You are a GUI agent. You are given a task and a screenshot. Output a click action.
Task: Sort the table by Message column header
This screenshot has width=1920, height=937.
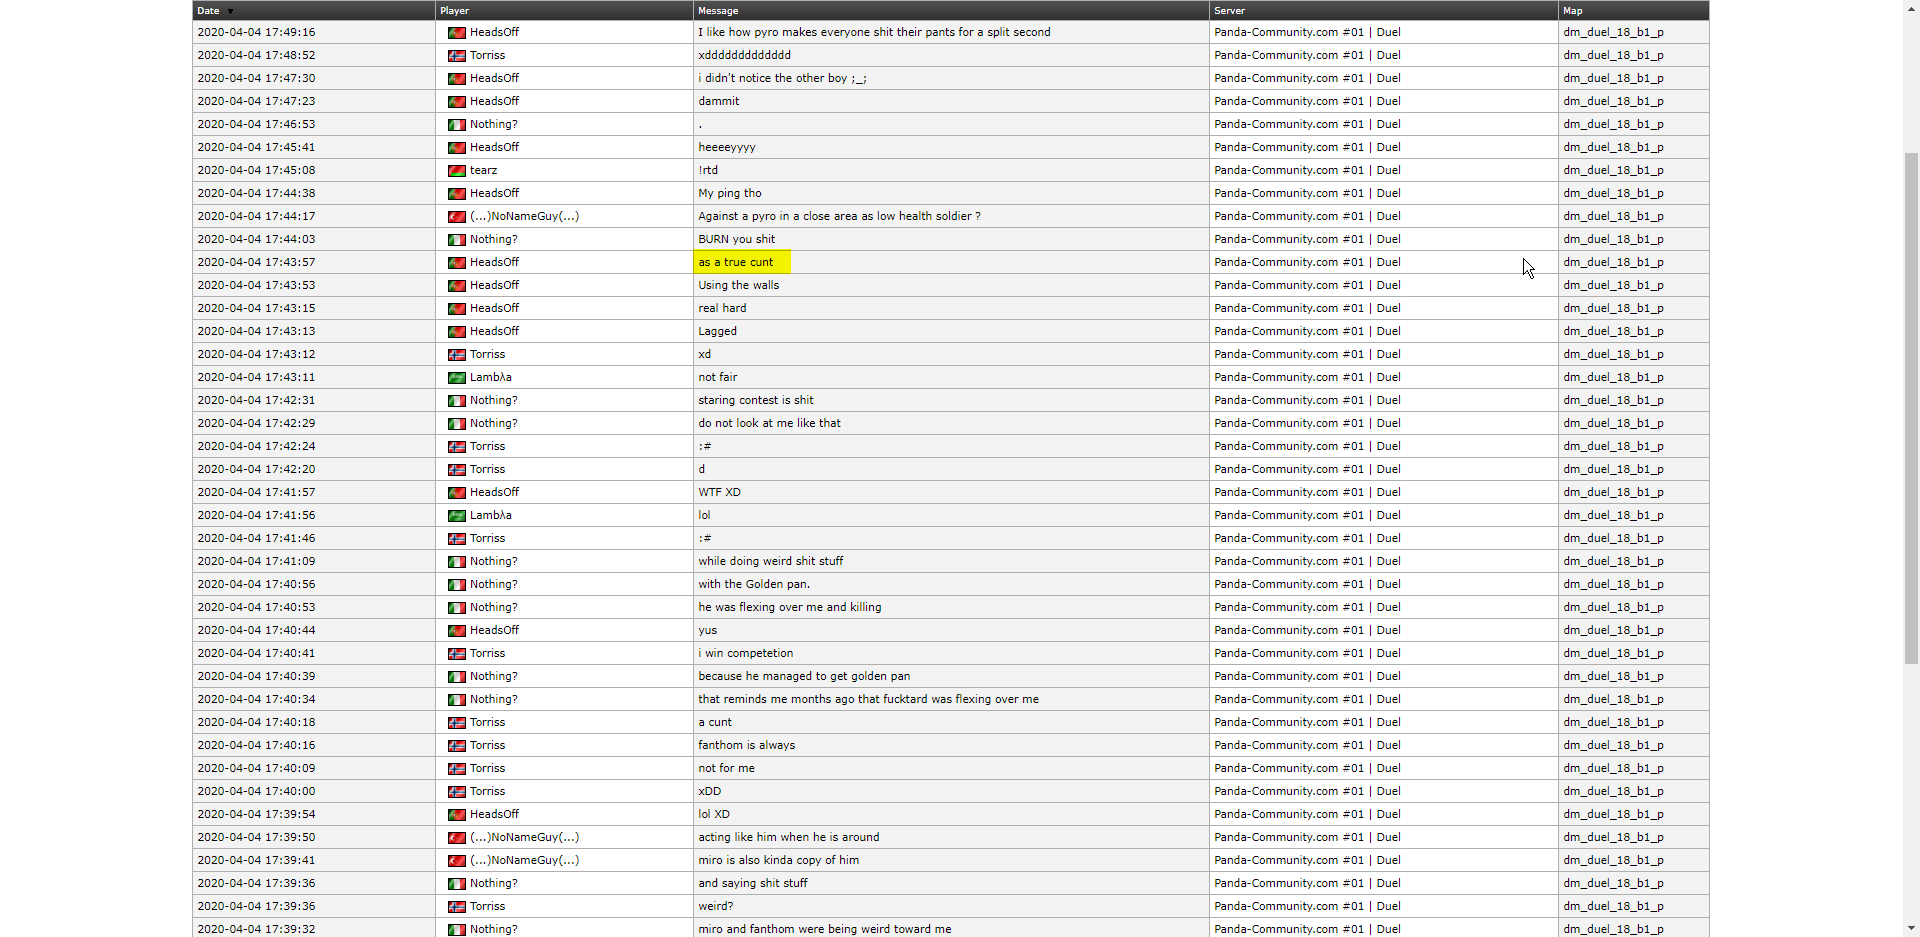point(718,11)
